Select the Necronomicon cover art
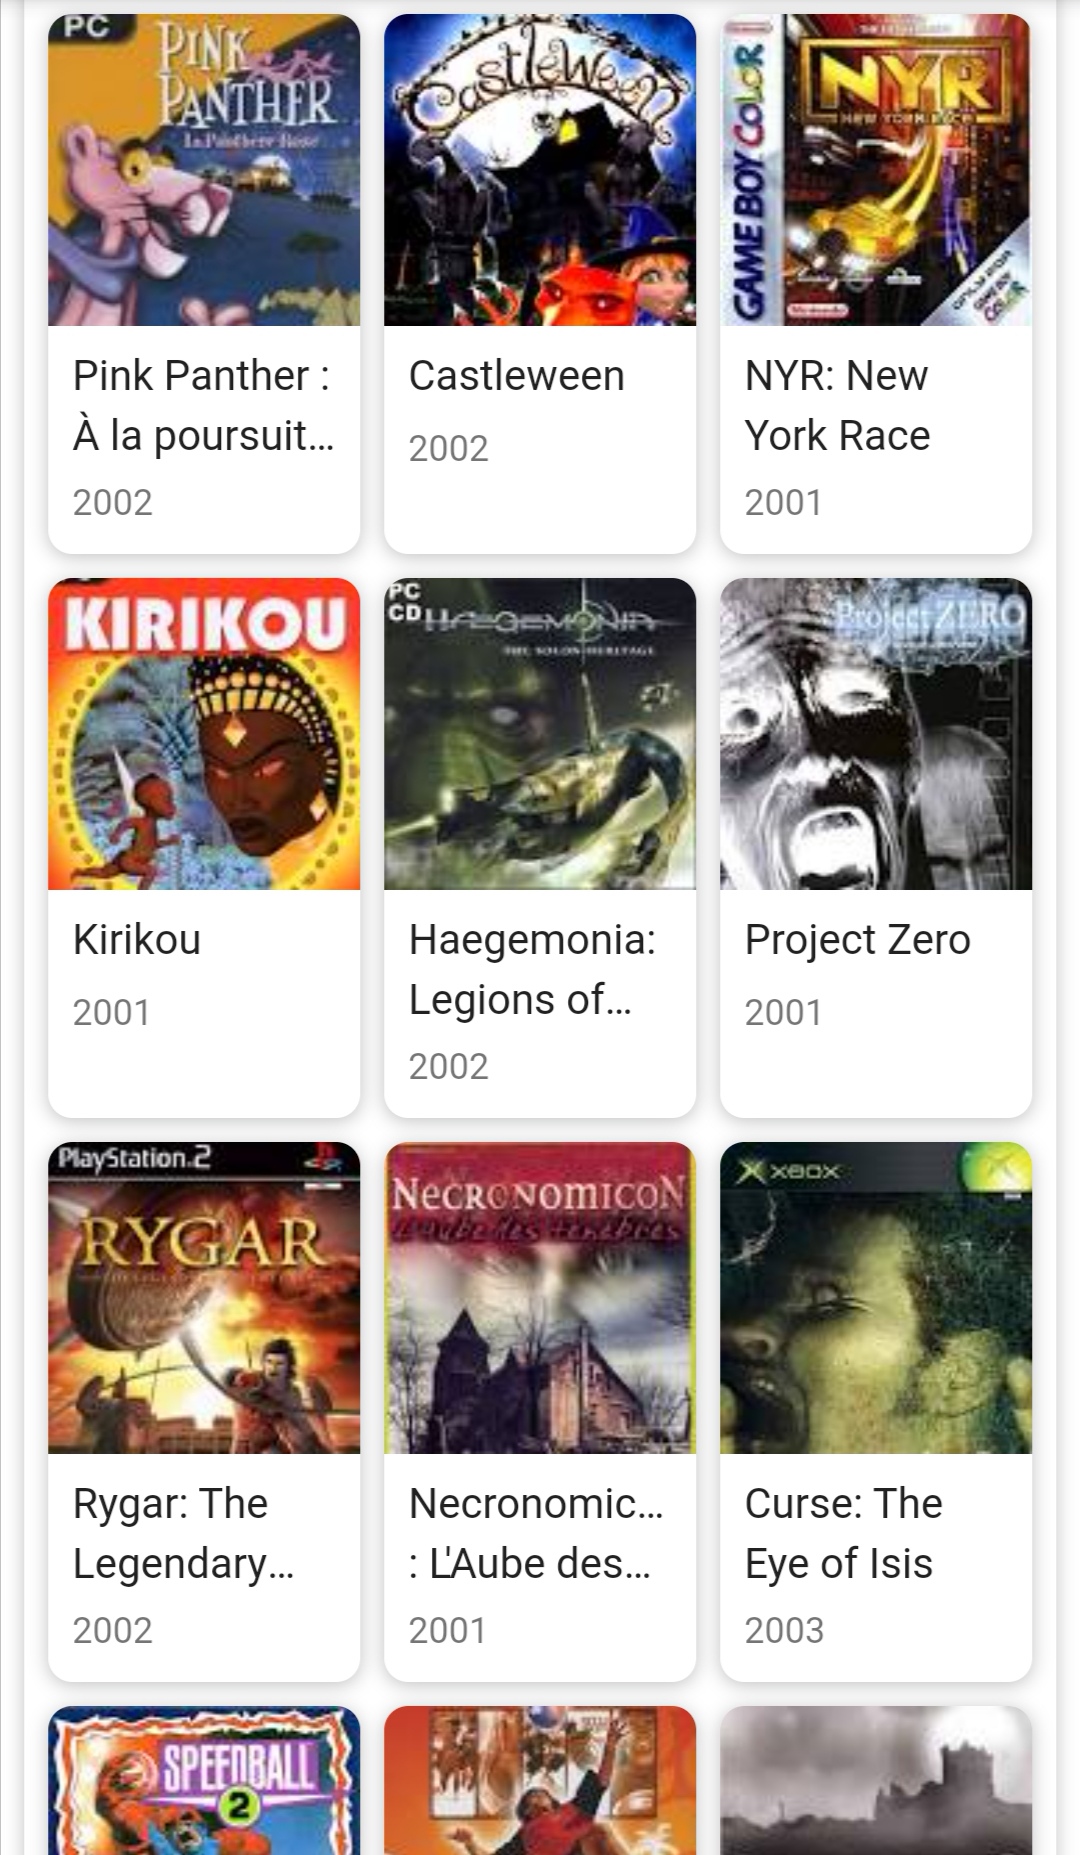 click(x=540, y=1298)
